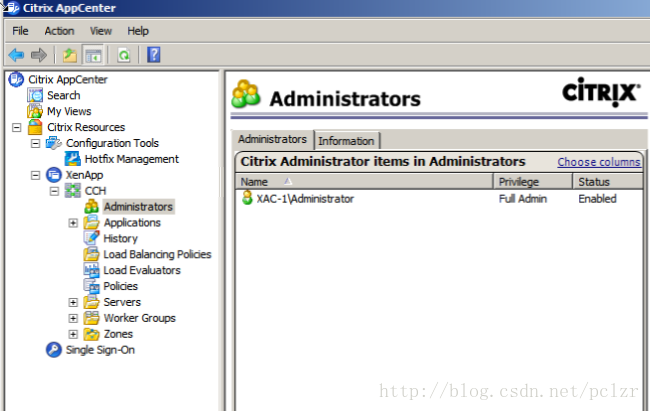Expand the Servers node
Image resolution: width=650 pixels, height=411 pixels.
coord(73,302)
